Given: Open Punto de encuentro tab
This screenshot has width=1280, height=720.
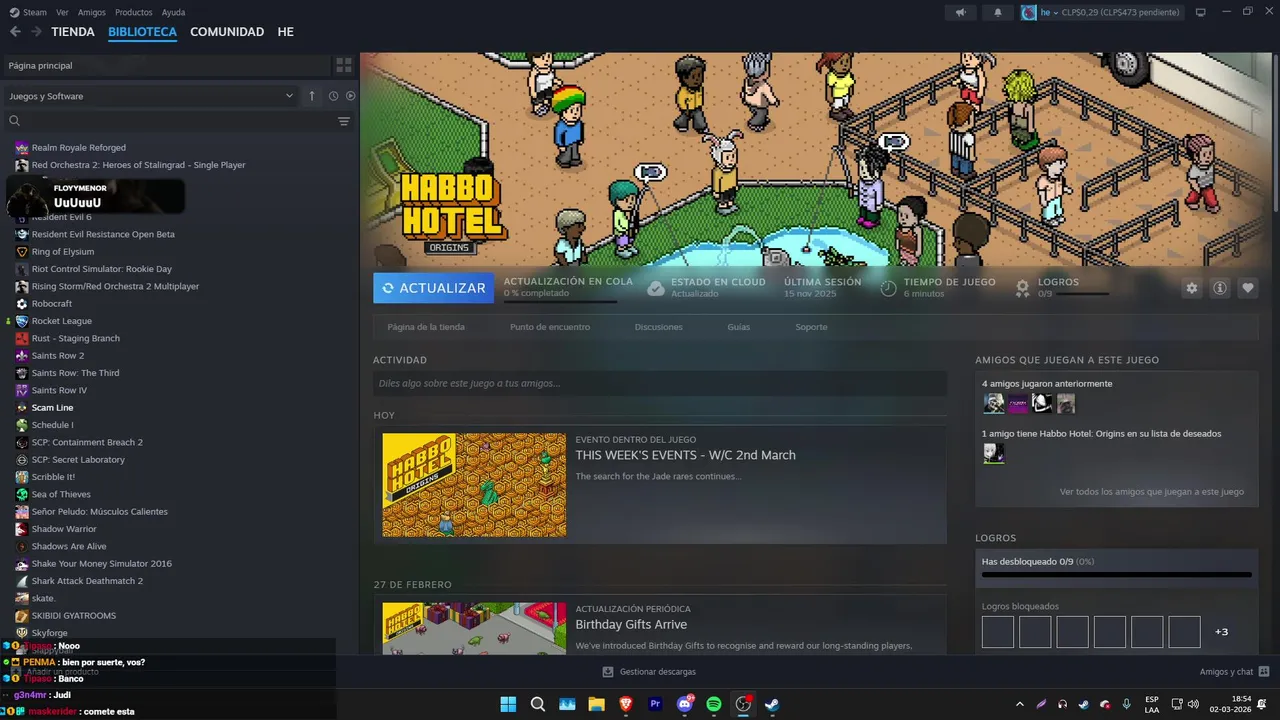Looking at the screenshot, I should point(550,327).
